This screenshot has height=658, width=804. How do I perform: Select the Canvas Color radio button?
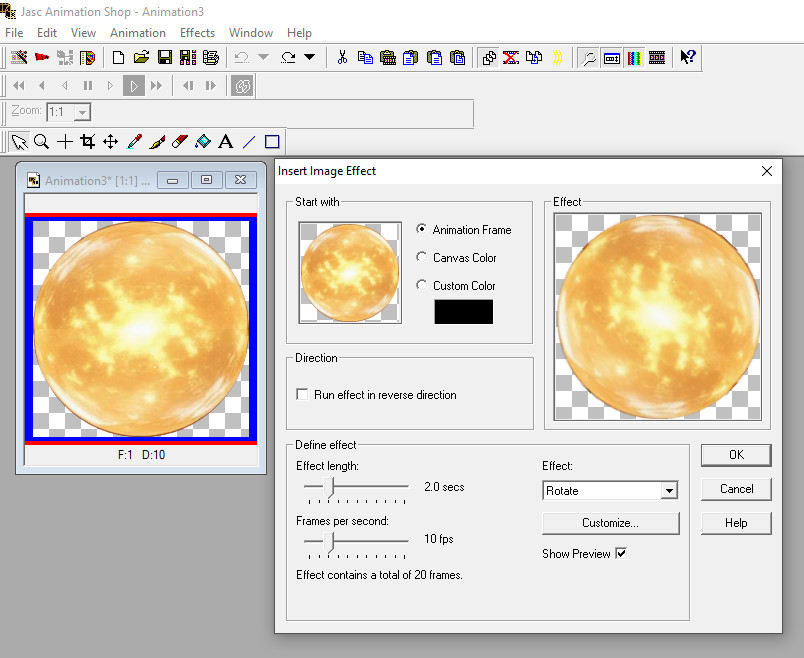pyautogui.click(x=422, y=258)
